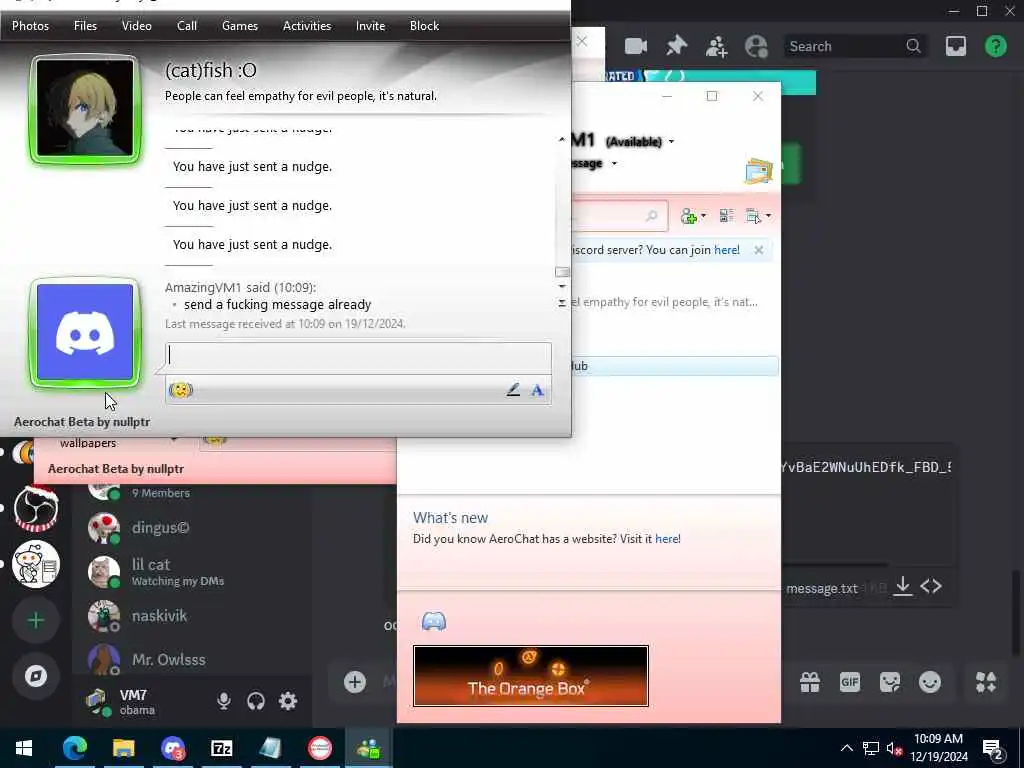Click The Orange Box advertisement banner
Screen dimensions: 1024x768
point(530,676)
